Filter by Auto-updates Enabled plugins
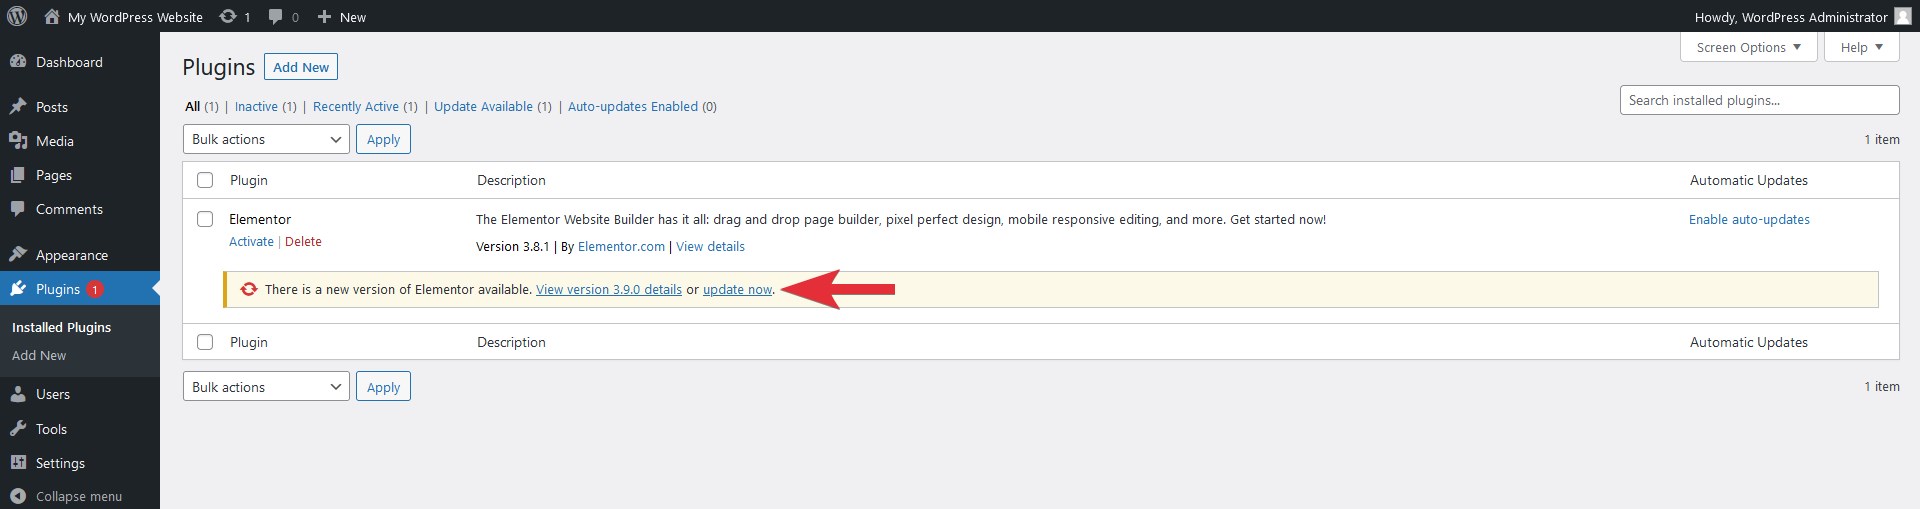1920x509 pixels. click(x=633, y=106)
